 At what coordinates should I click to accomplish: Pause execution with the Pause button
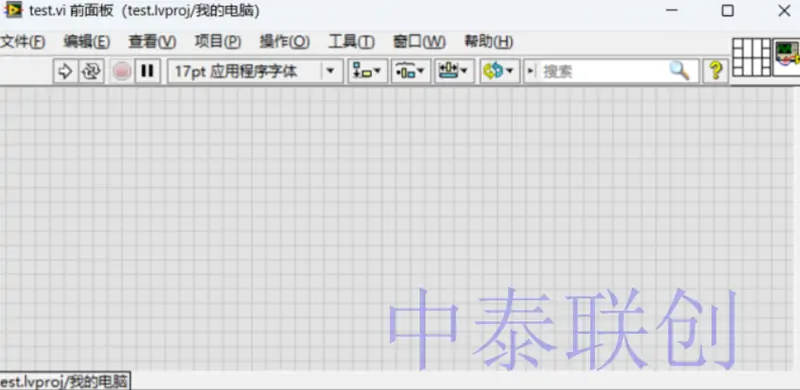pyautogui.click(x=147, y=71)
